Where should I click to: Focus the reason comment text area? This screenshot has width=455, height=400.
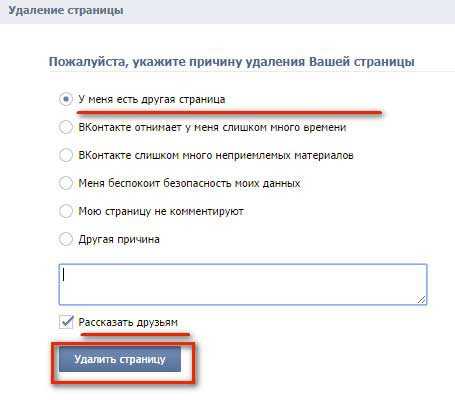[x=243, y=284]
